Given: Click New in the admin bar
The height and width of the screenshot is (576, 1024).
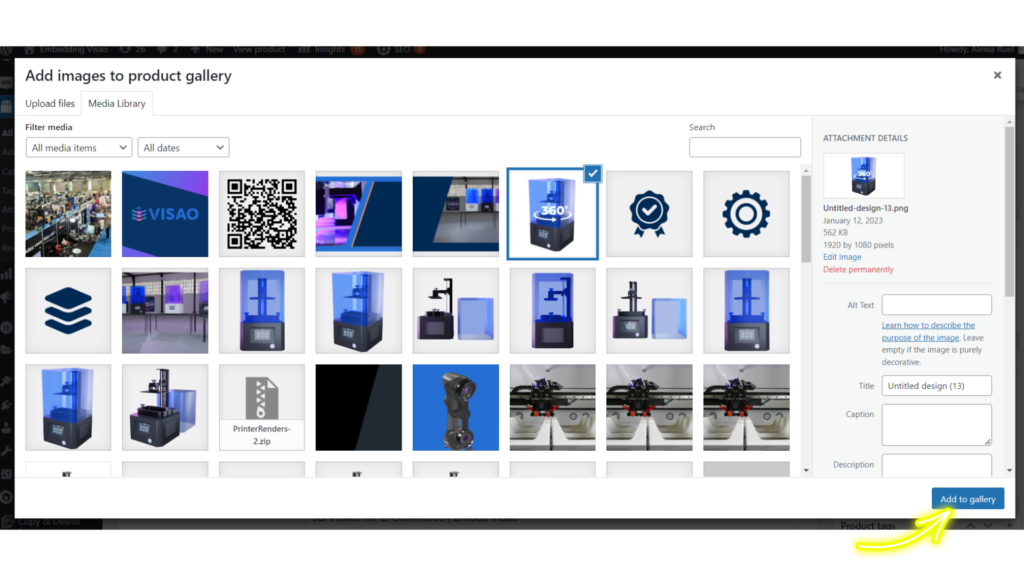Looking at the screenshot, I should click(208, 50).
